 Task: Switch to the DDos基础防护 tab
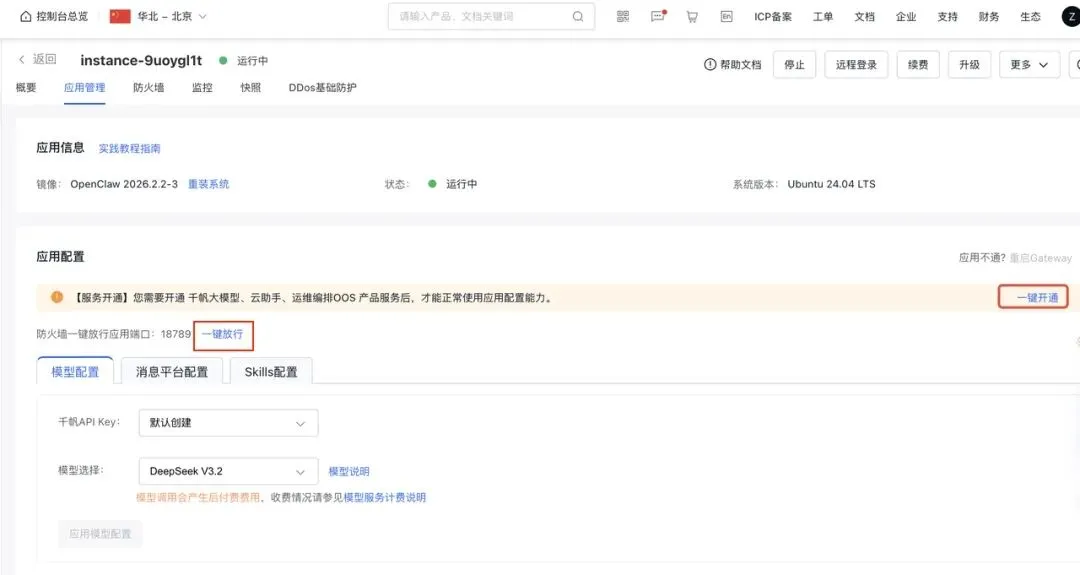tap(322, 87)
